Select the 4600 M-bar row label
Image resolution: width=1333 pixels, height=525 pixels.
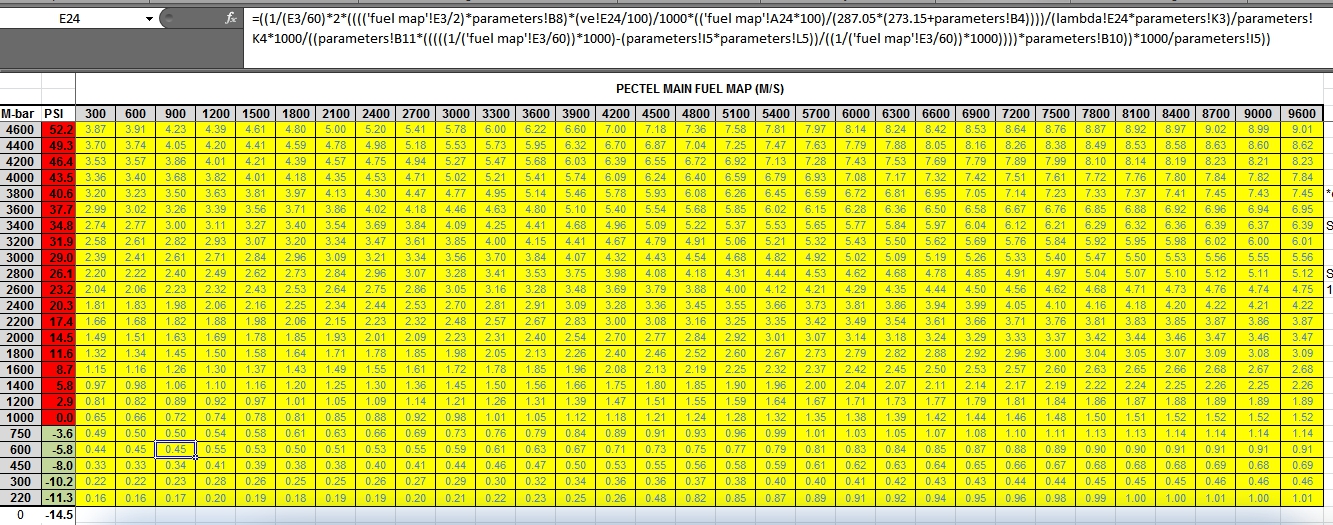coord(20,130)
